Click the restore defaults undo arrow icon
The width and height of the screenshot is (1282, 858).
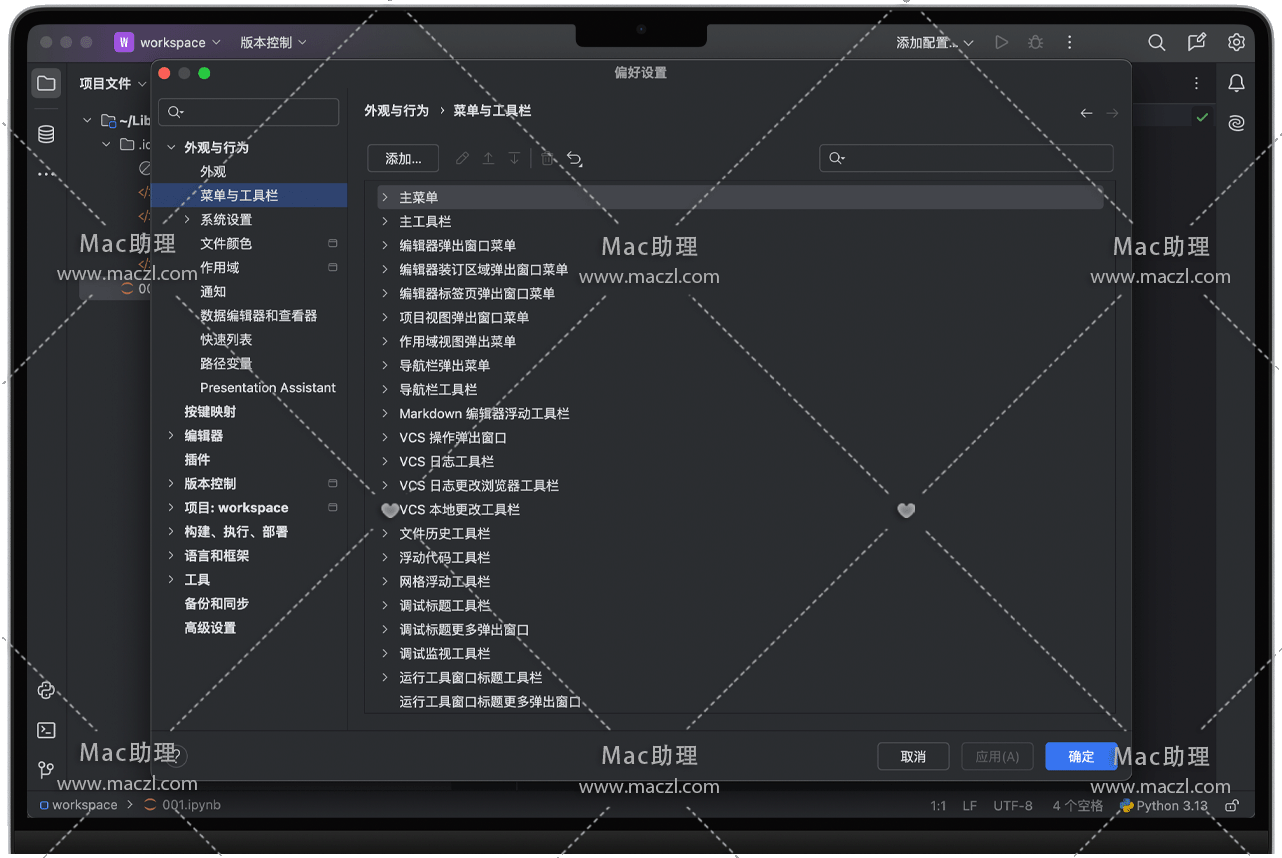point(575,158)
